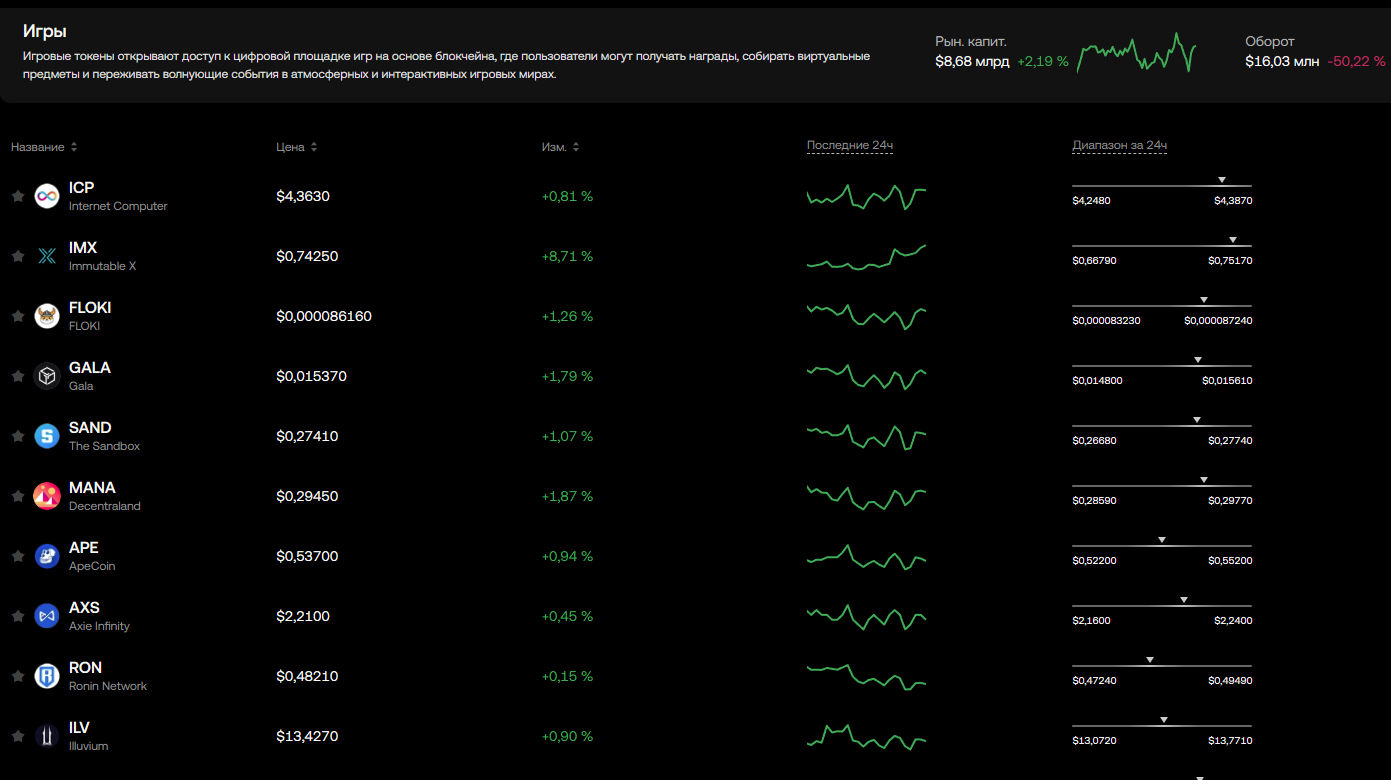Favorite SAND with its star
This screenshot has height=780, width=1391.
[17, 436]
